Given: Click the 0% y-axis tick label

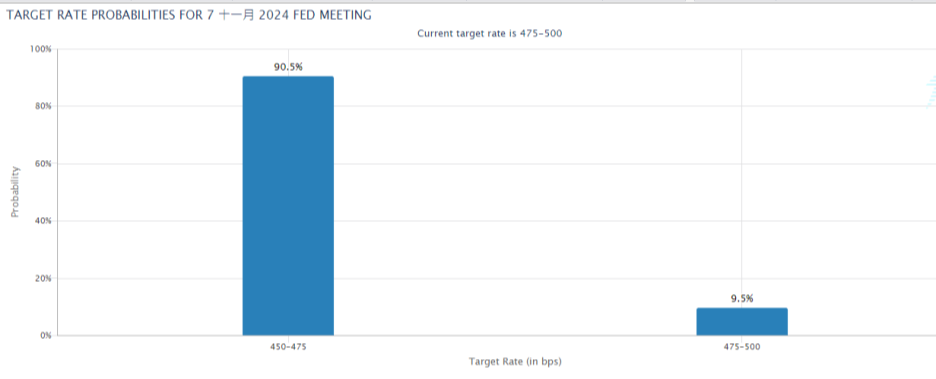Looking at the screenshot, I should (x=45, y=335).
